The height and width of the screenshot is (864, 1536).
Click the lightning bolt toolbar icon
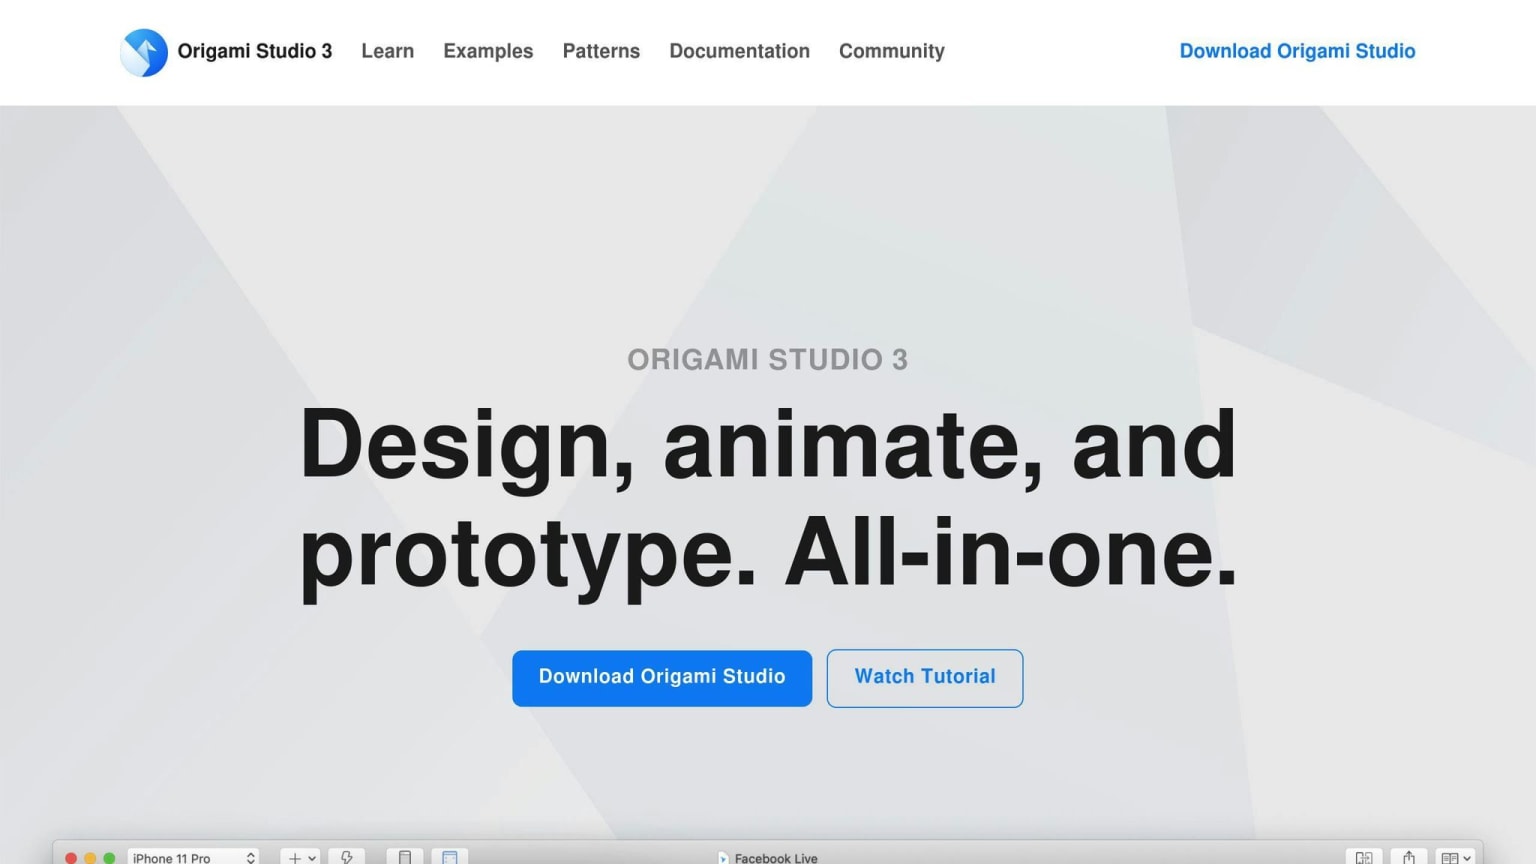click(x=346, y=857)
